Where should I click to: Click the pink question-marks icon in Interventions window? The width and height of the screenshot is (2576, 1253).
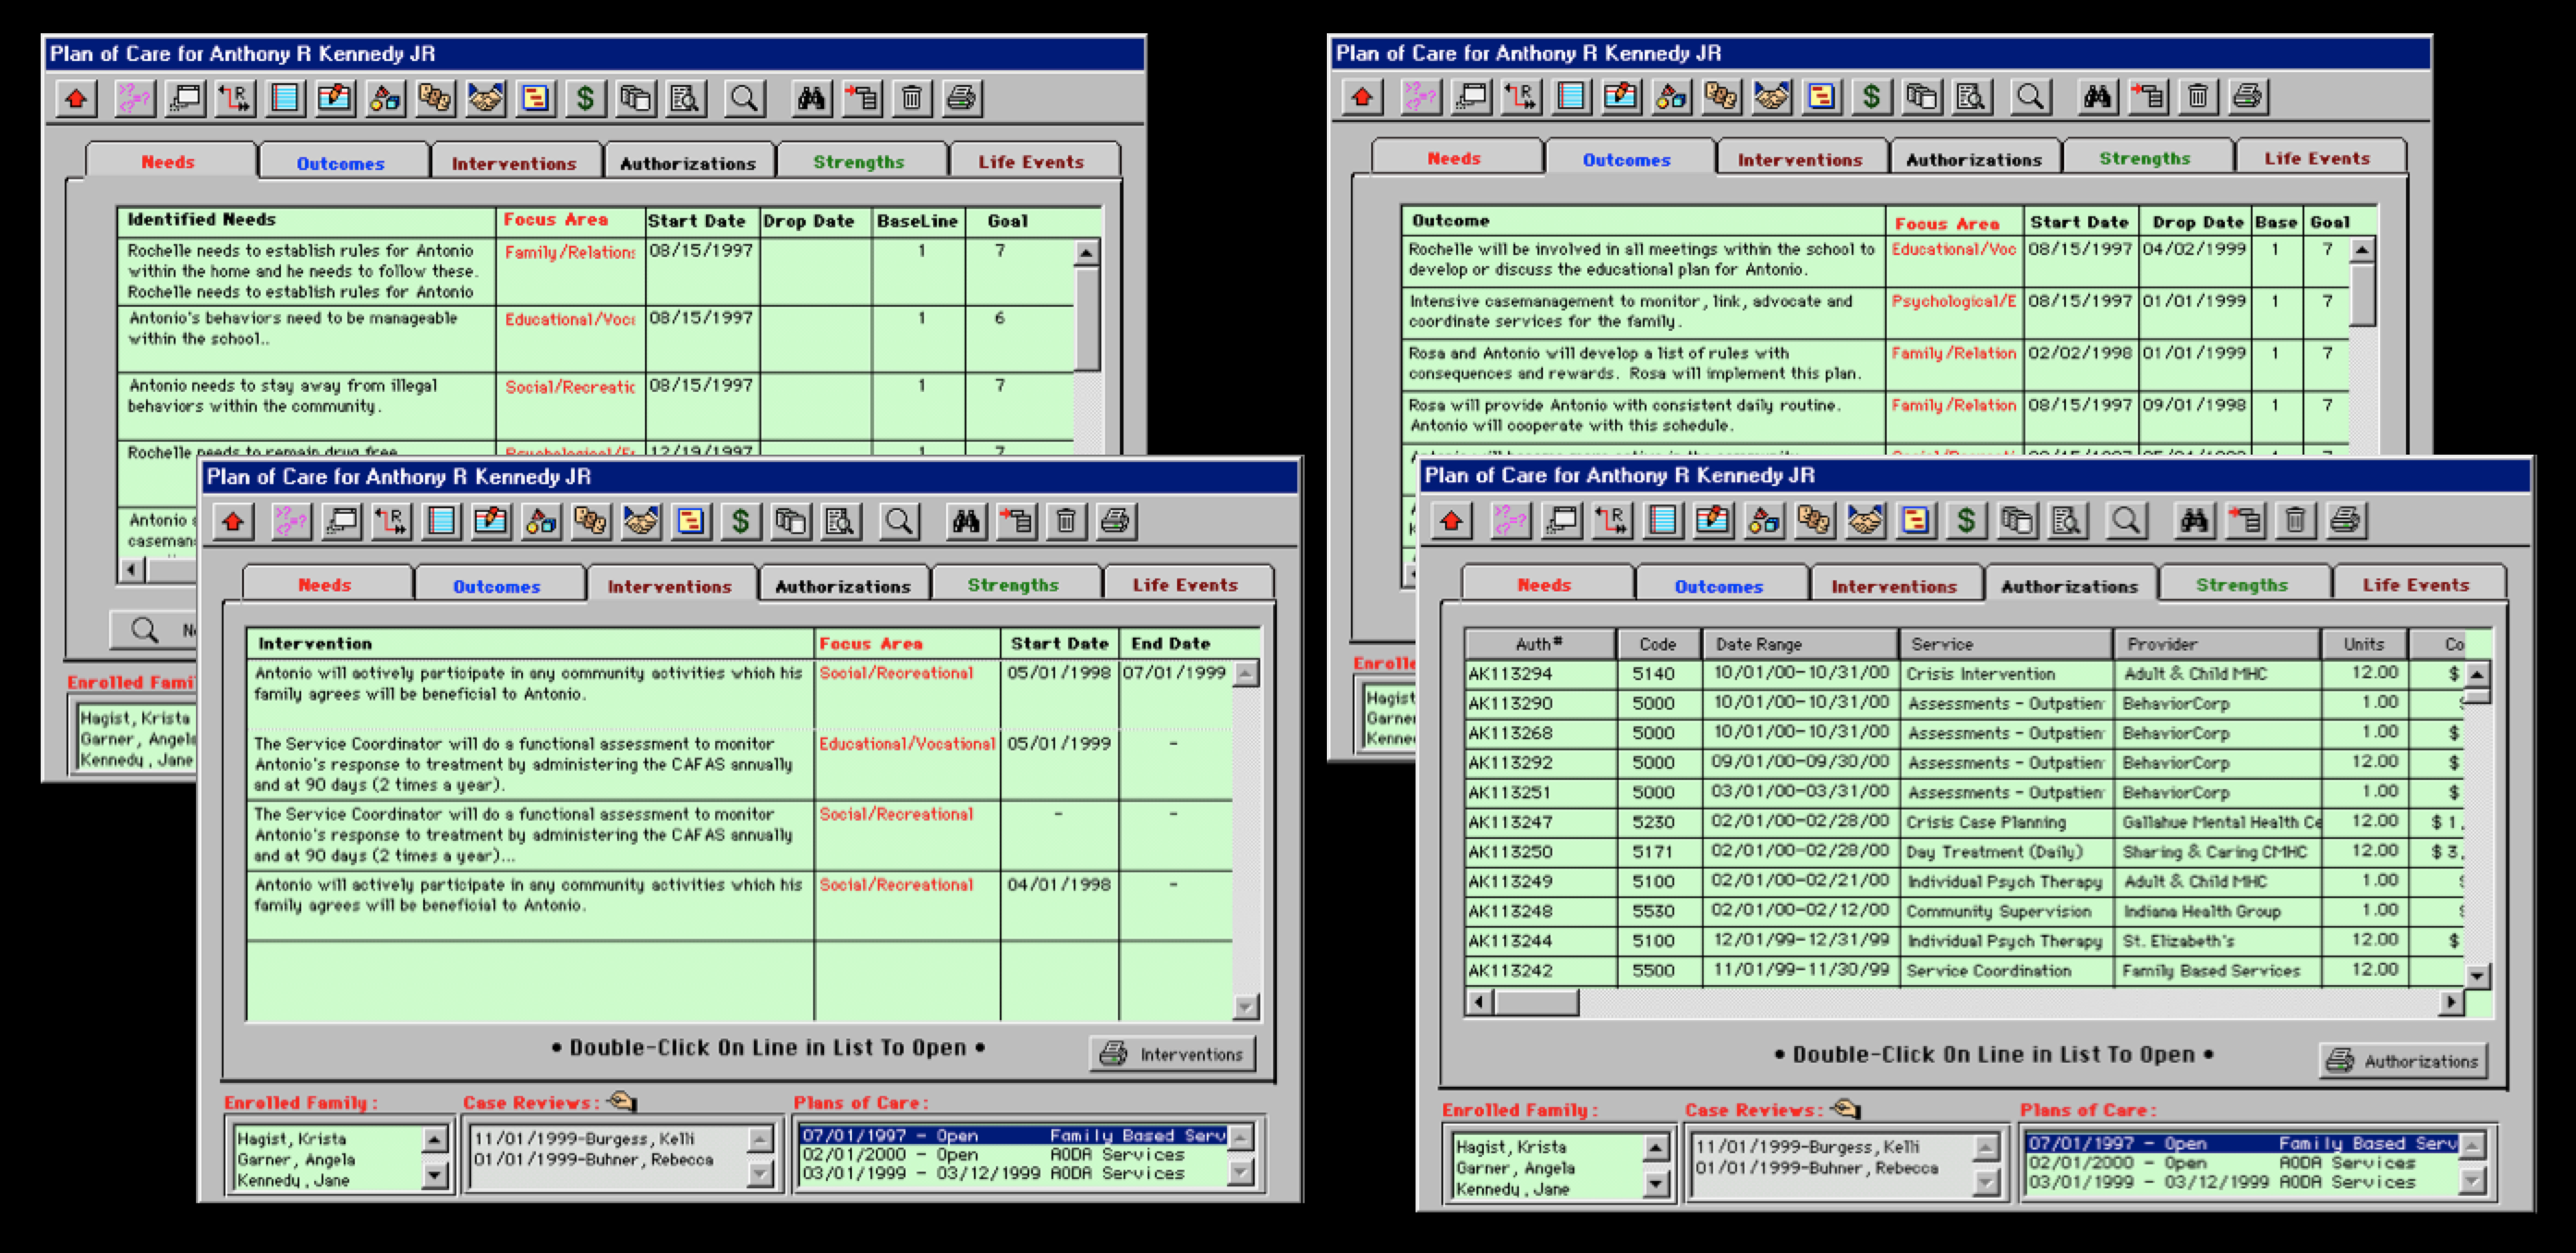pos(290,521)
